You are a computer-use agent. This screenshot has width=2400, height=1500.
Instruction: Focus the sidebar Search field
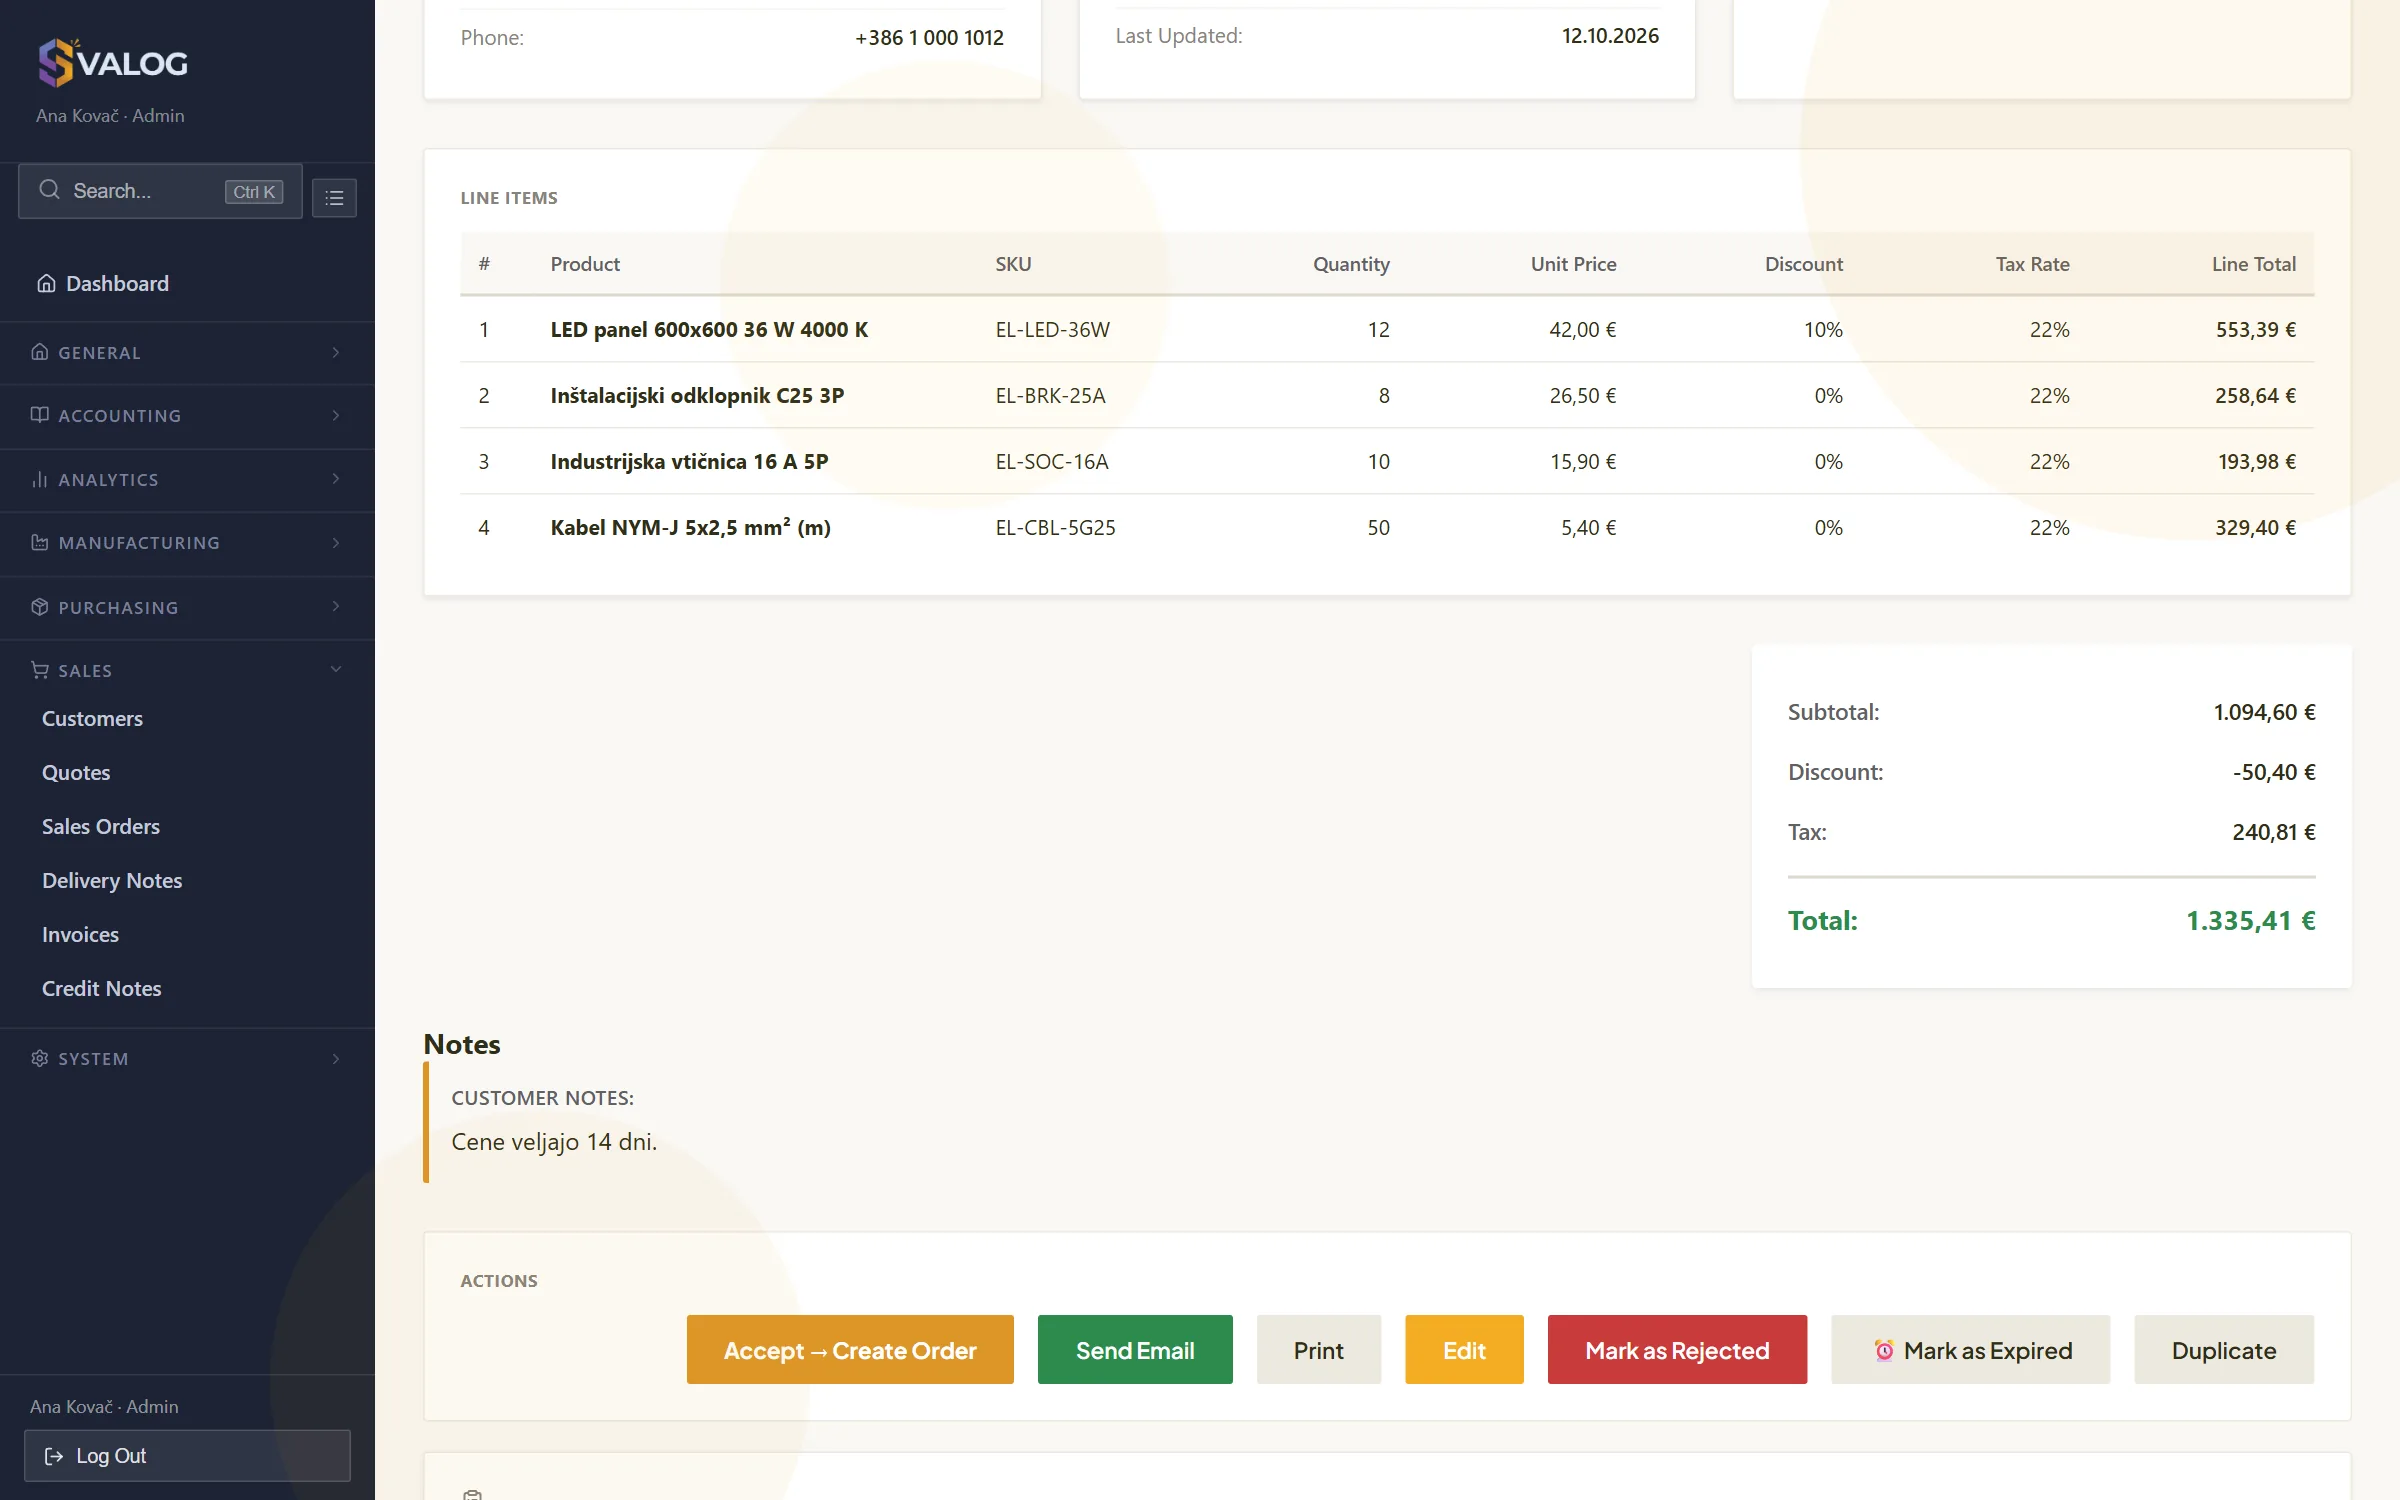coord(160,191)
